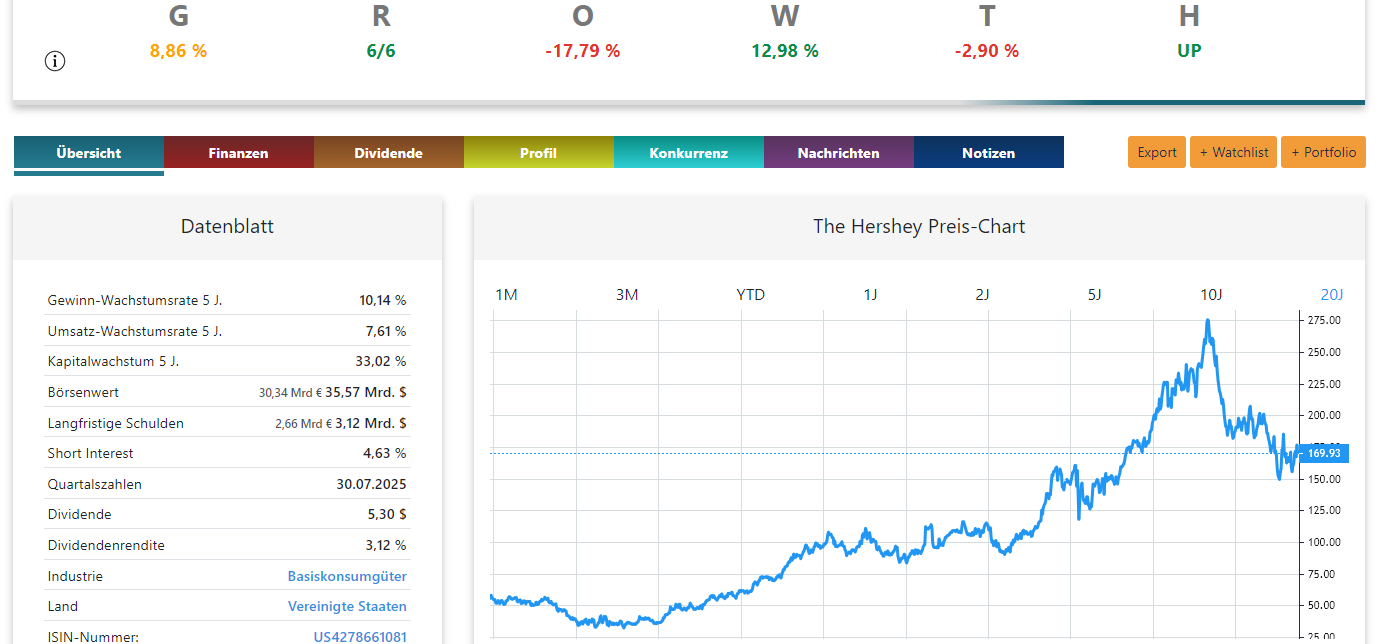Set chart range to 1J

point(870,294)
